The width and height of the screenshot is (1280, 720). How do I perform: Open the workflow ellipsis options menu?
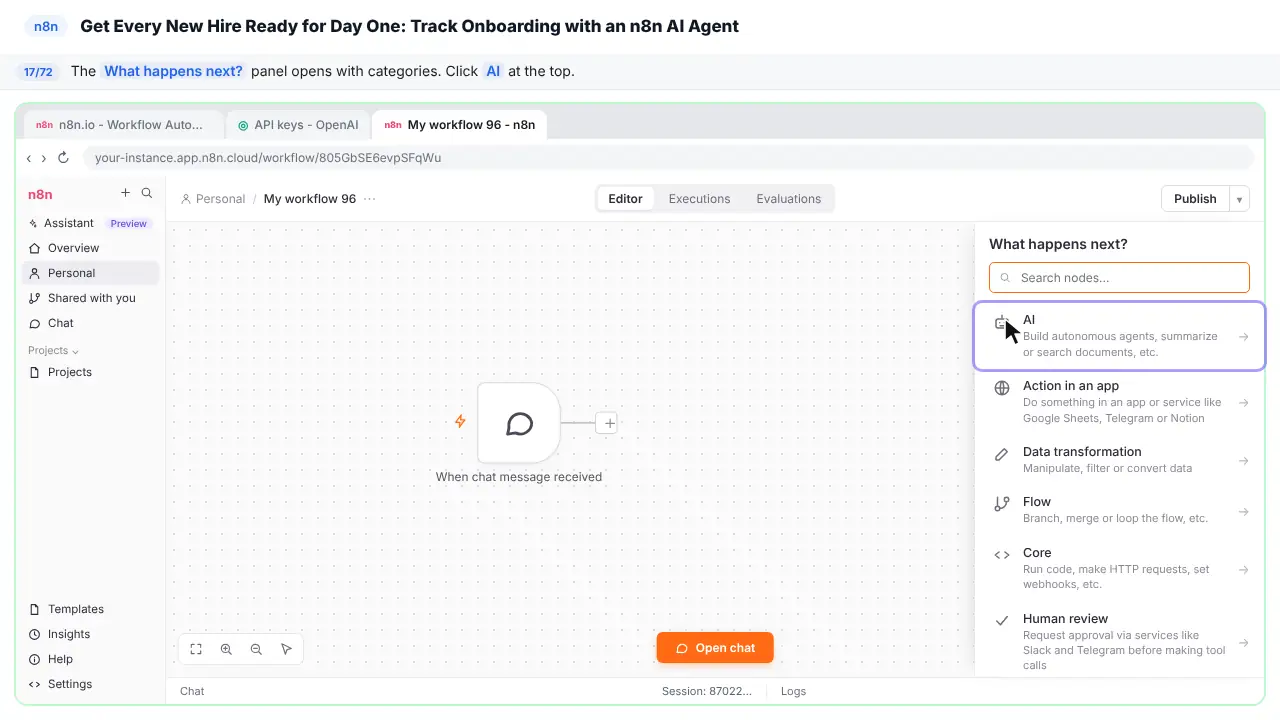tap(370, 199)
